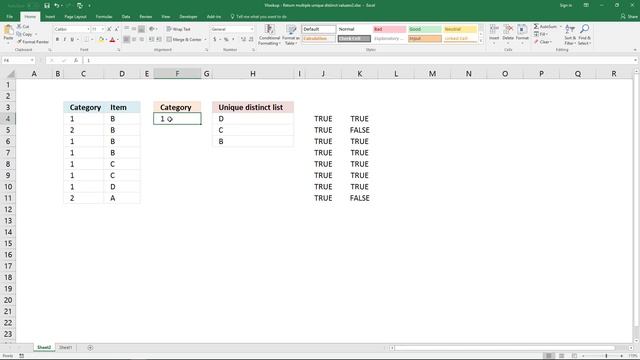Apply the Input cell style
The image size is (640, 360).
pos(424,39)
